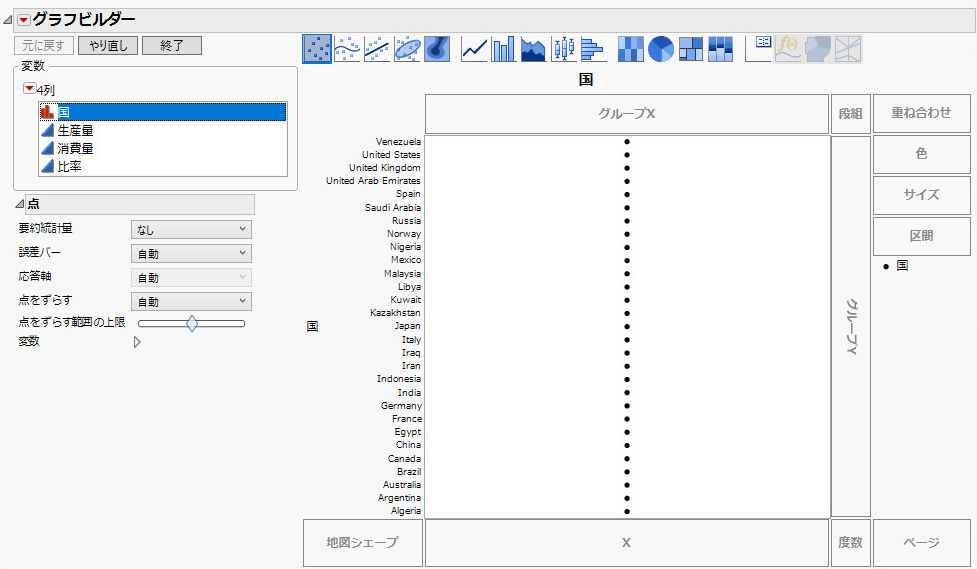Open the 誤差バー dropdown
977x569 pixels.
[191, 254]
